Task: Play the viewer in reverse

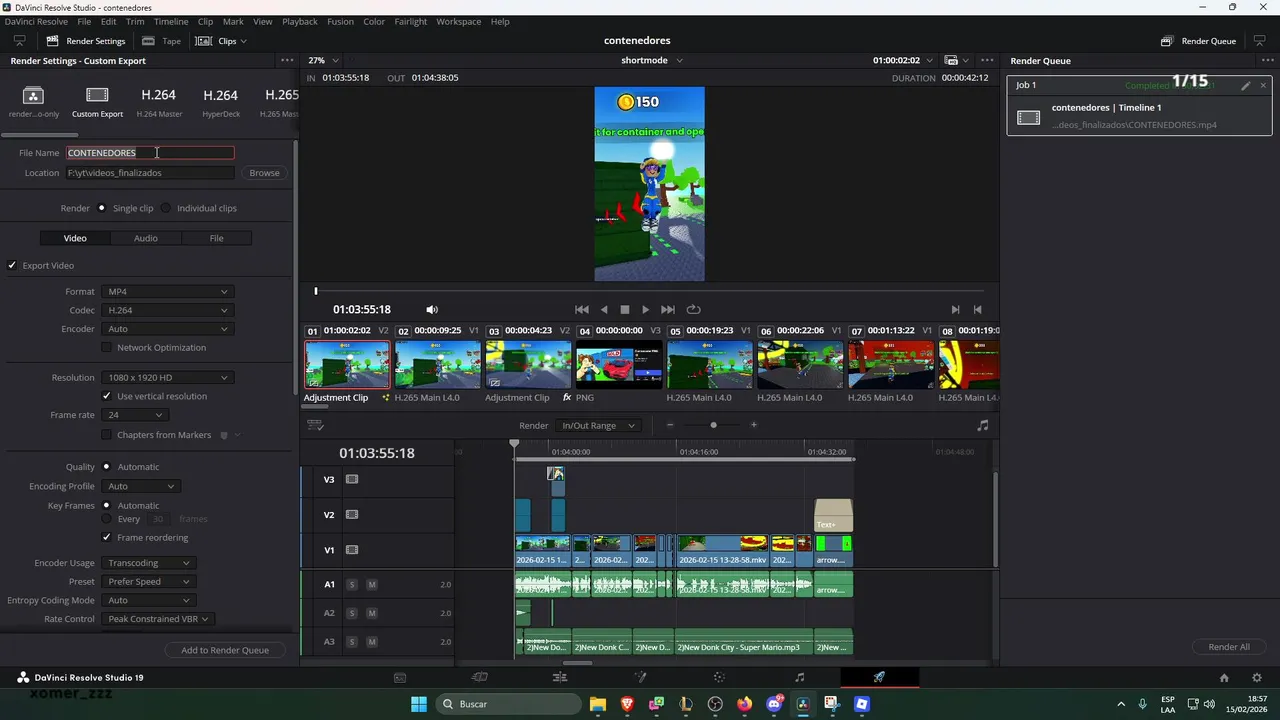Action: coord(604,310)
